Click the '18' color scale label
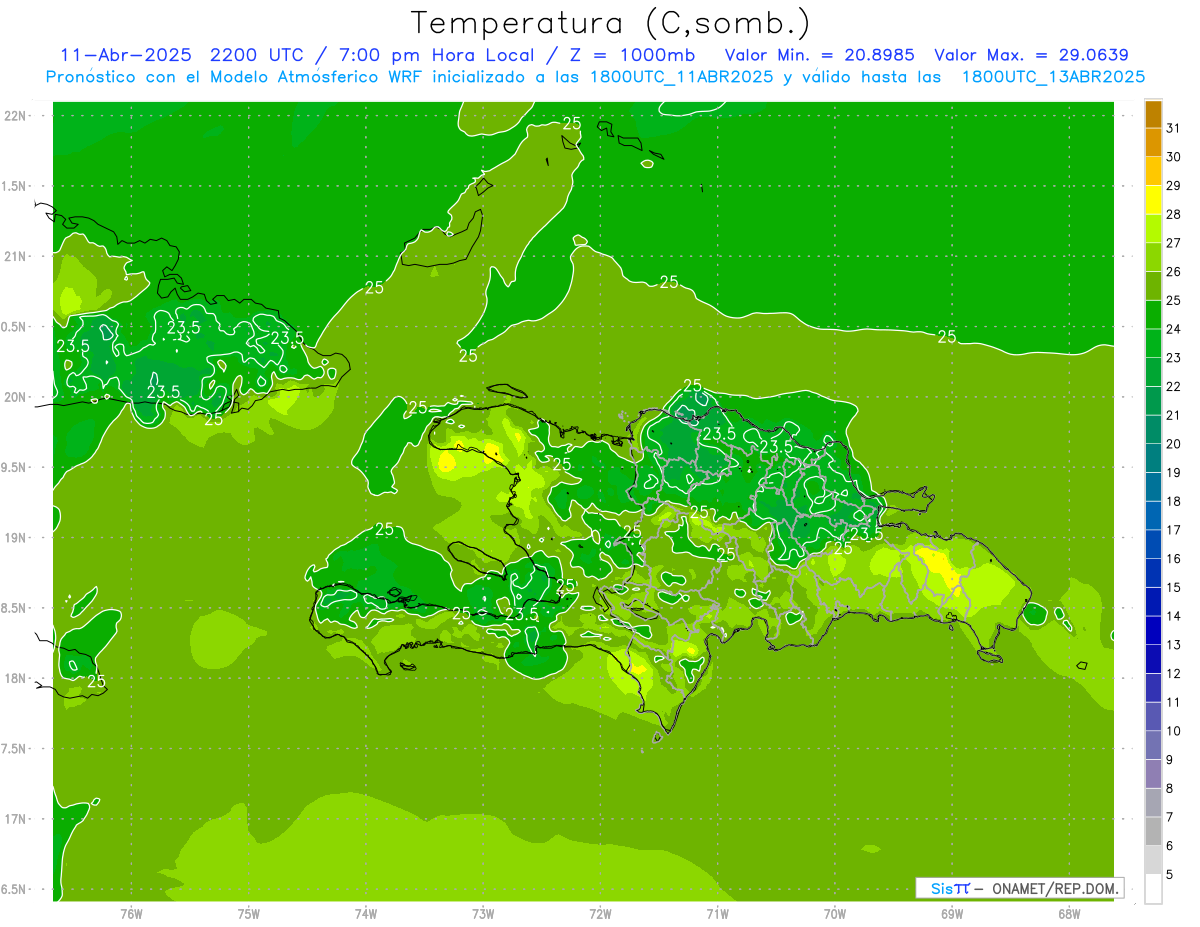Viewport: 1200px width, 927px height. point(1173,501)
